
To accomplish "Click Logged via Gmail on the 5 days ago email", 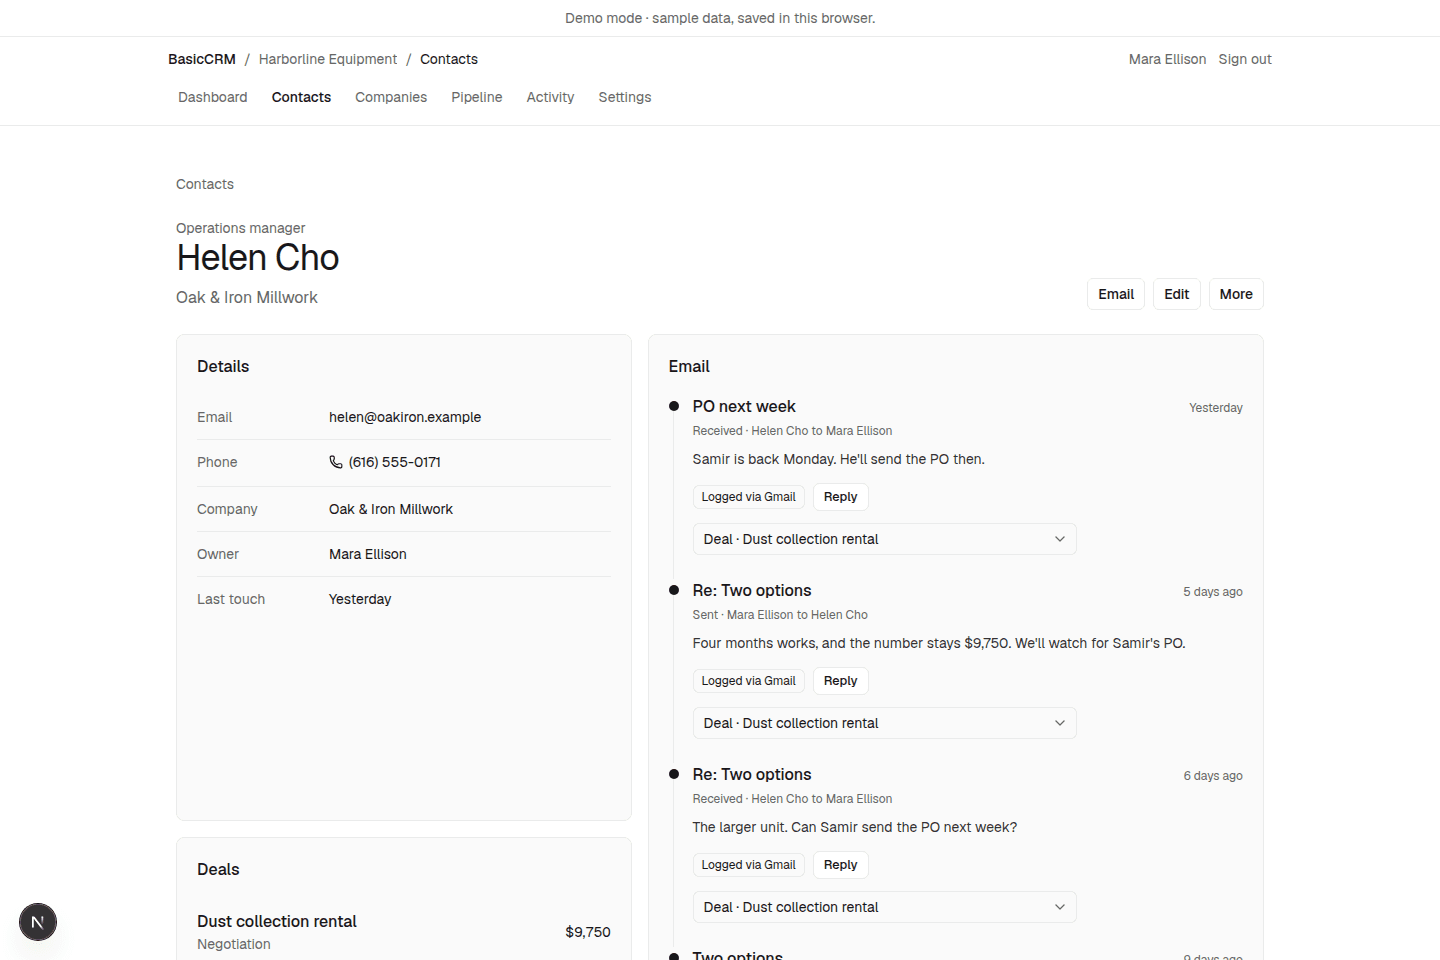I will [x=749, y=681].
